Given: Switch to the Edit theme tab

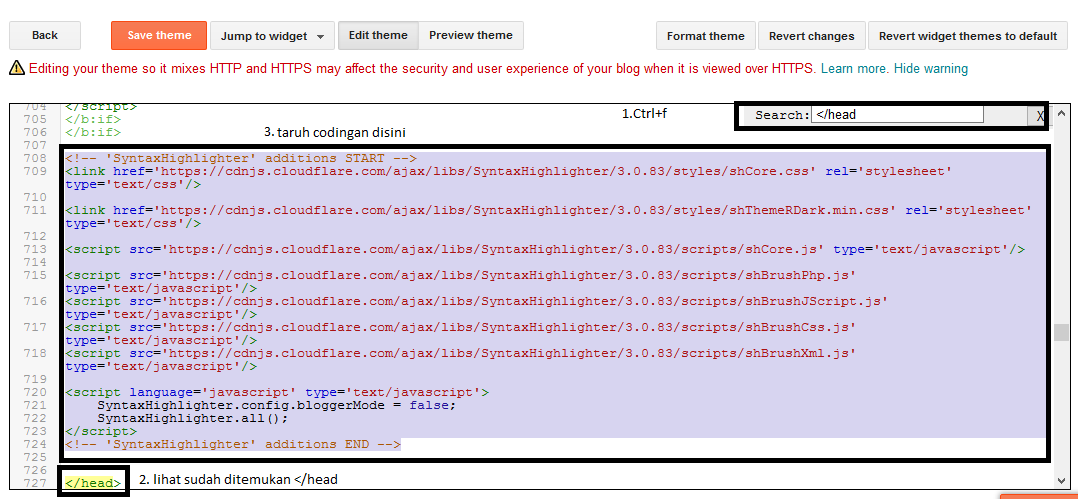Looking at the screenshot, I should click(x=378, y=36).
